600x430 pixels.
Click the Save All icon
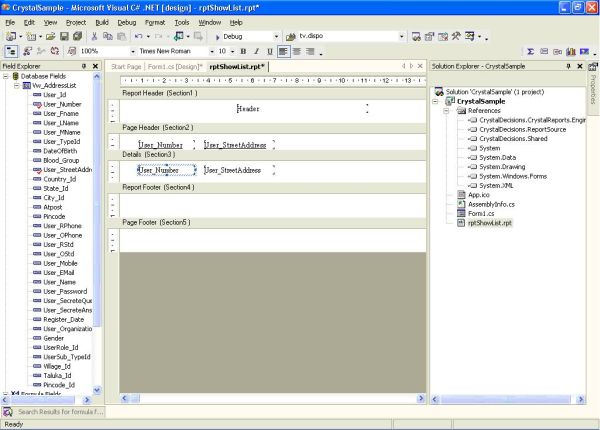coord(78,36)
